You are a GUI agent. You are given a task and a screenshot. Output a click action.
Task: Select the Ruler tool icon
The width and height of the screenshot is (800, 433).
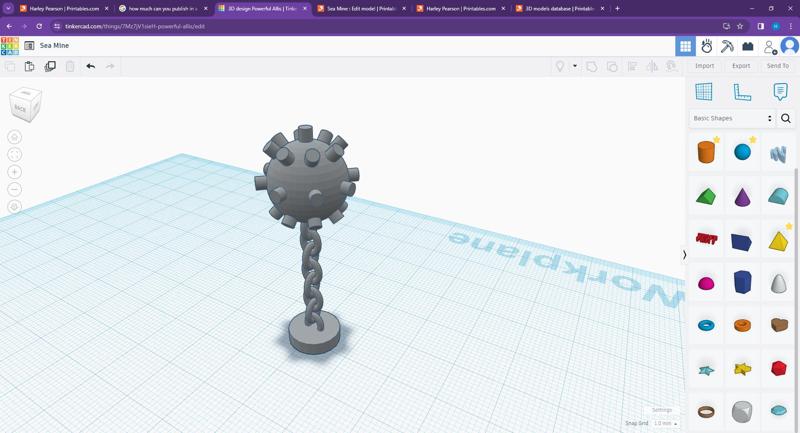pyautogui.click(x=742, y=92)
